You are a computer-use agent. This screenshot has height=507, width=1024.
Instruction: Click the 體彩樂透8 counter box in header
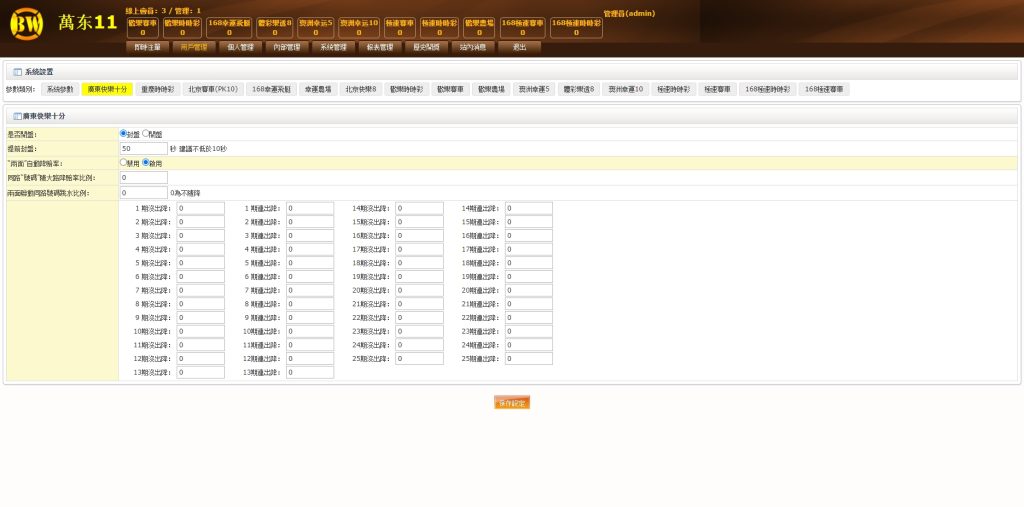[274, 27]
